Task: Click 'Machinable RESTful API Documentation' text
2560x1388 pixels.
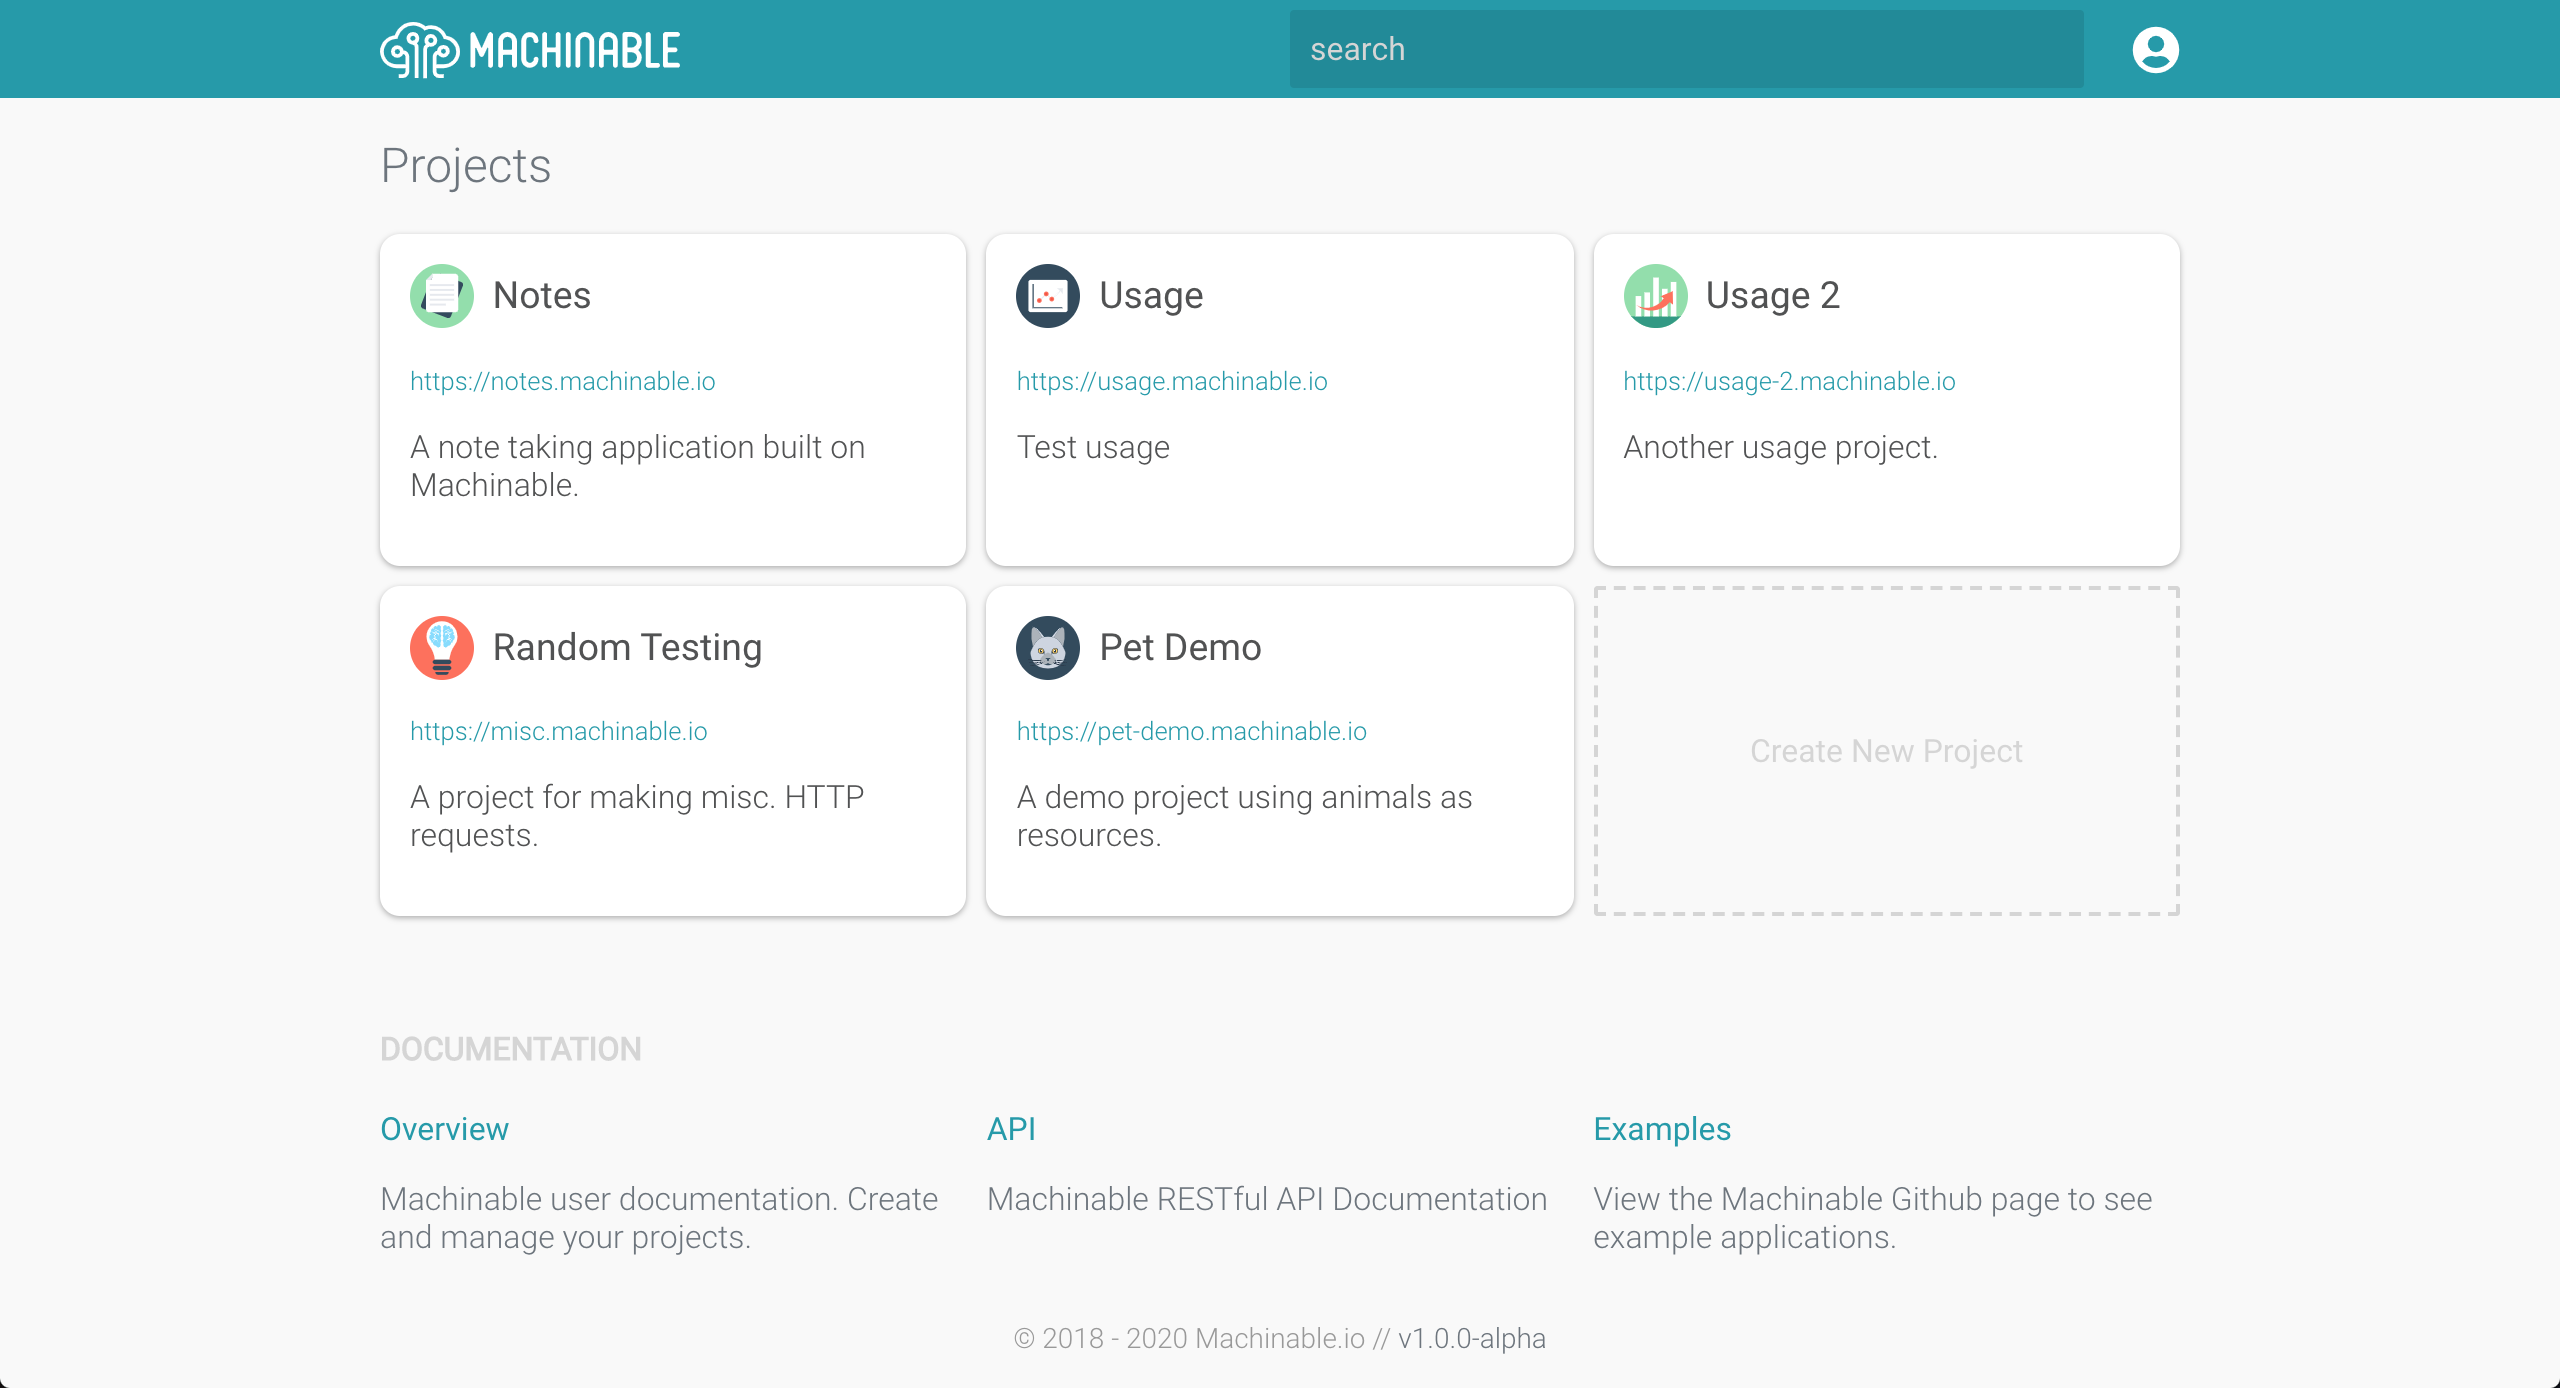Action: (x=1267, y=1199)
